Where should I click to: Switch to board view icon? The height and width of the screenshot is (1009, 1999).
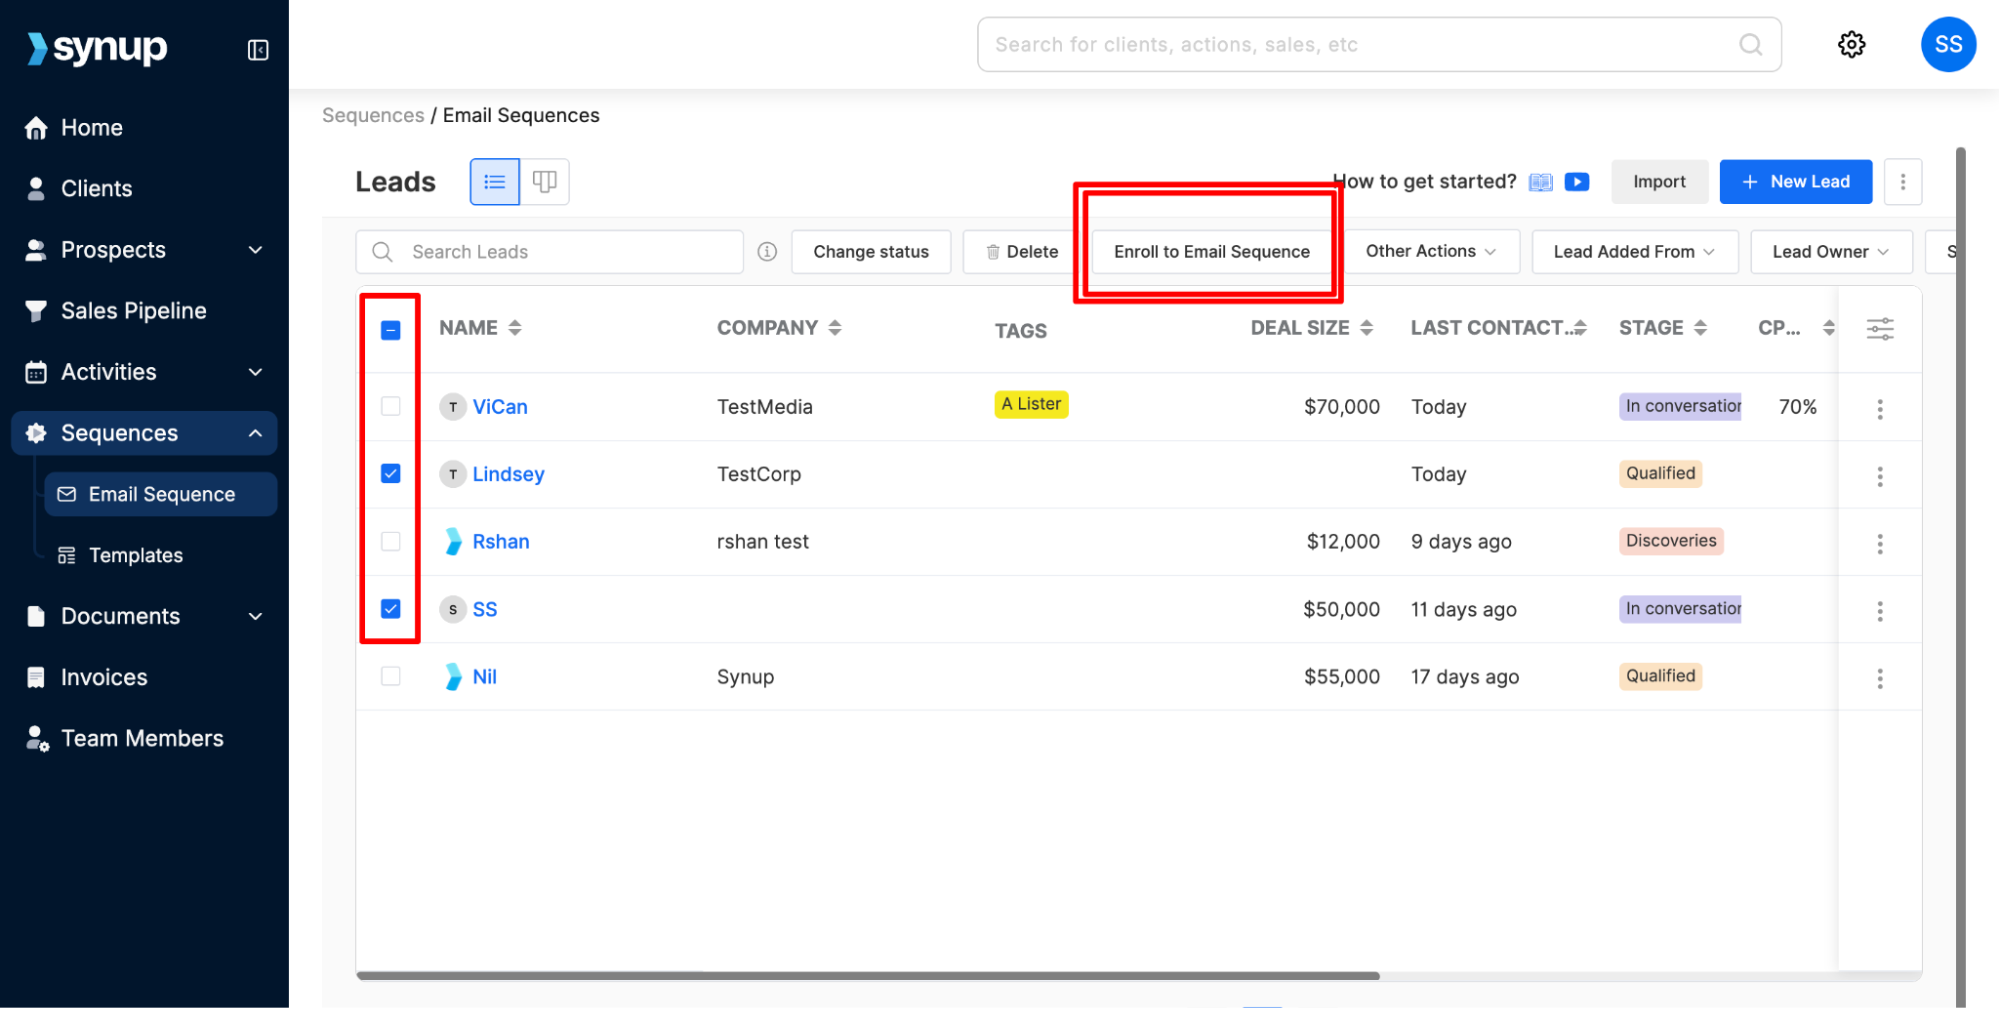pos(544,182)
